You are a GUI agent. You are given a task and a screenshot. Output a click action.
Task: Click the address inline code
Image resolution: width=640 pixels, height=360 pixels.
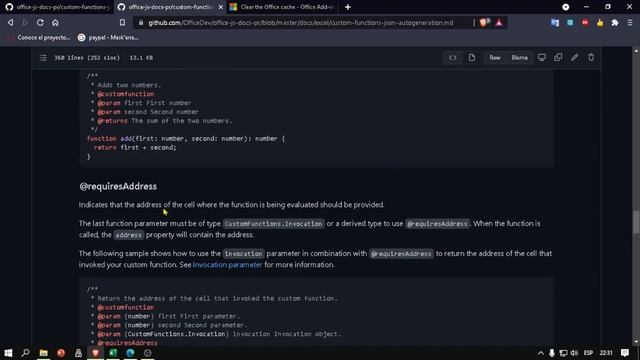click(128, 235)
